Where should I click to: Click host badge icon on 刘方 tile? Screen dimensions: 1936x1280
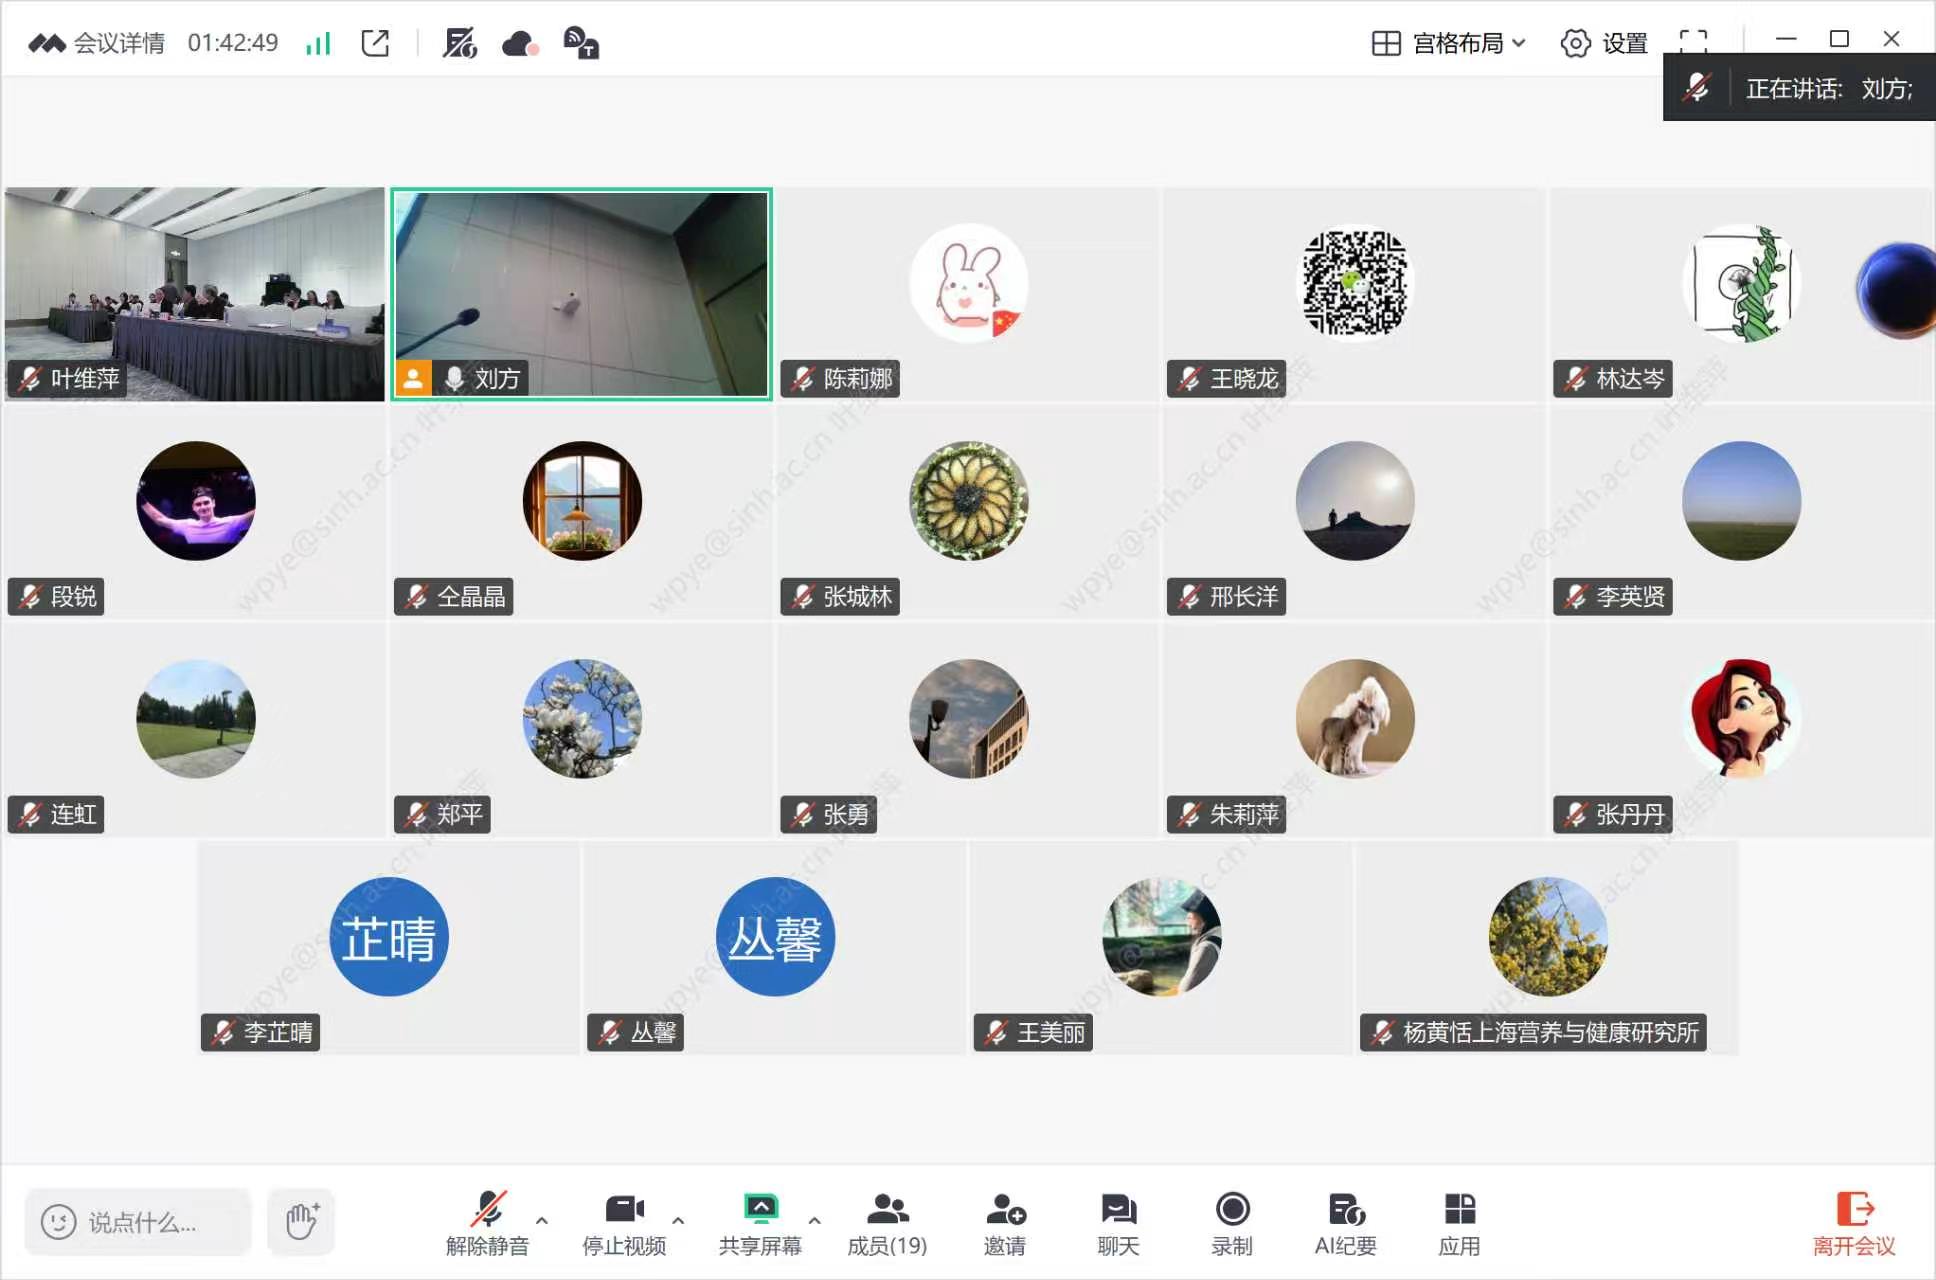[x=413, y=378]
